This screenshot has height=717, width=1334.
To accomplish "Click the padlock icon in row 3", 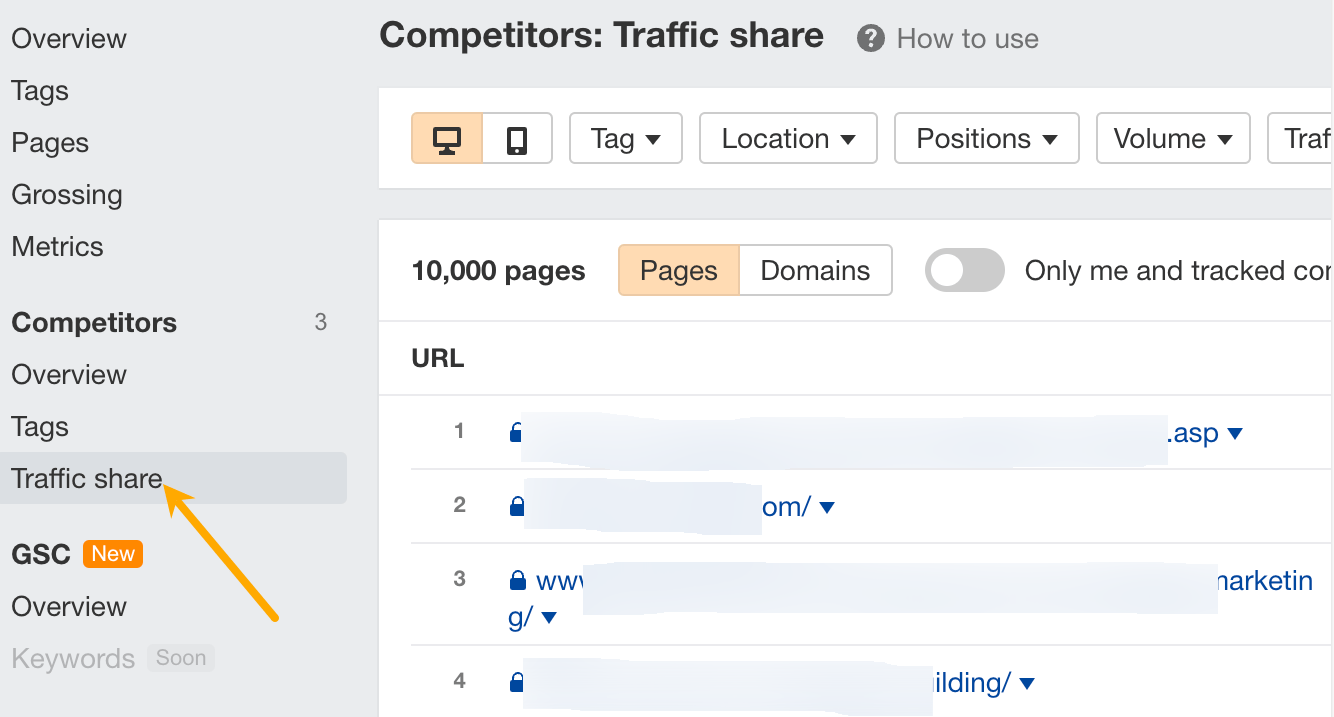I will 518,581.
